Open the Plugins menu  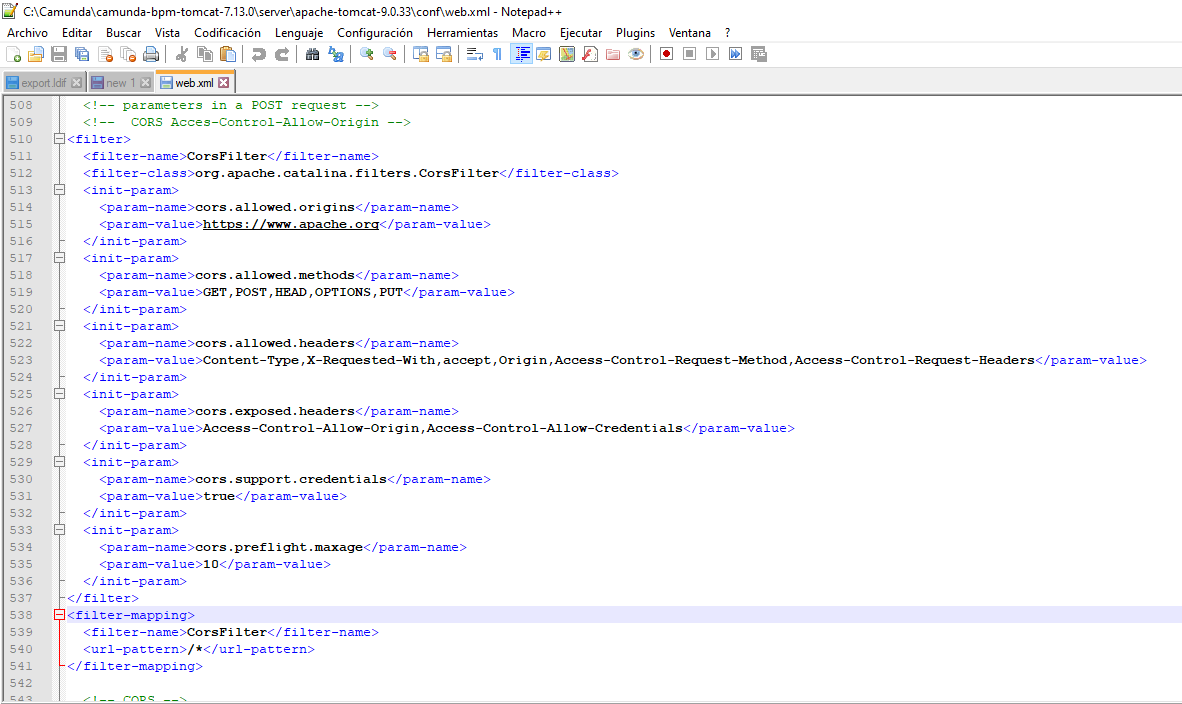point(635,33)
